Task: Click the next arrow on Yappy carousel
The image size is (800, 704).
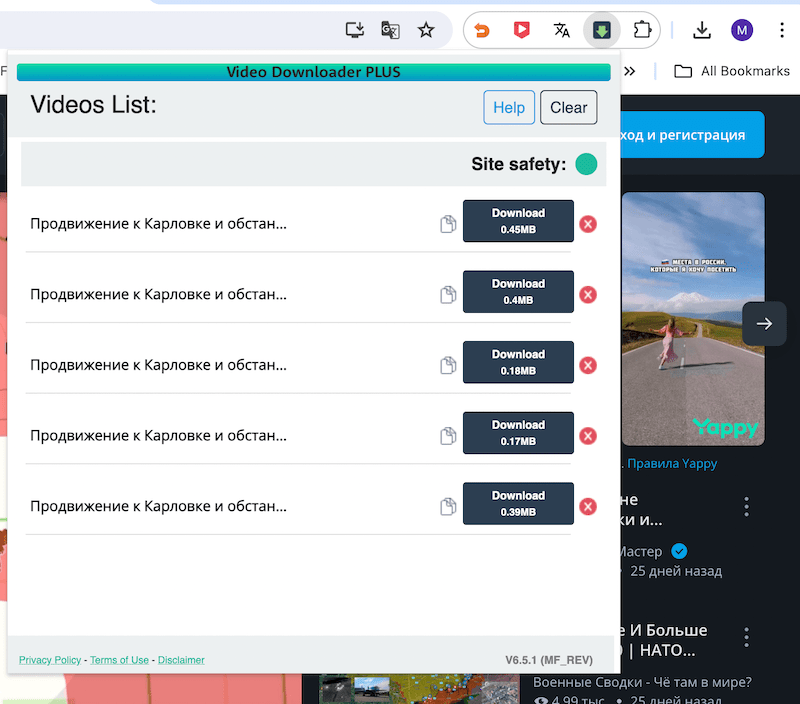Action: click(764, 324)
